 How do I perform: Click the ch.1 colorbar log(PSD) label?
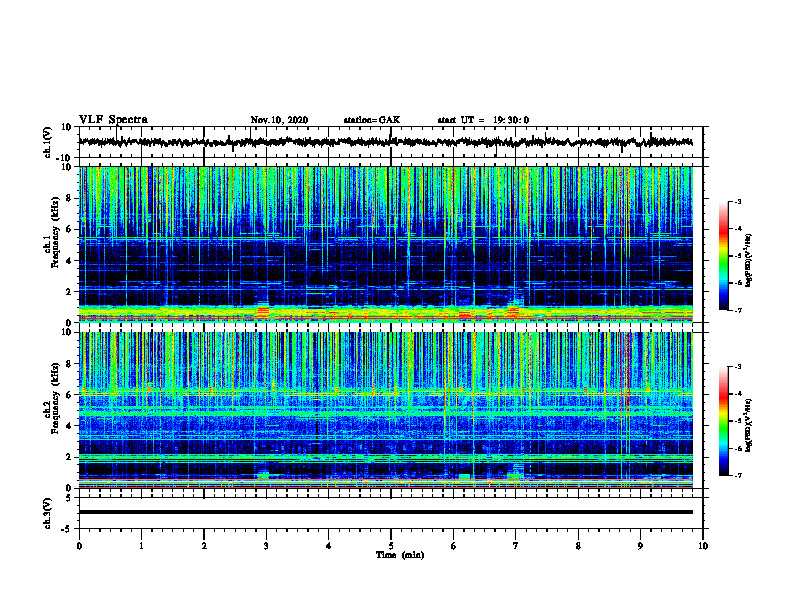[x=748, y=260]
